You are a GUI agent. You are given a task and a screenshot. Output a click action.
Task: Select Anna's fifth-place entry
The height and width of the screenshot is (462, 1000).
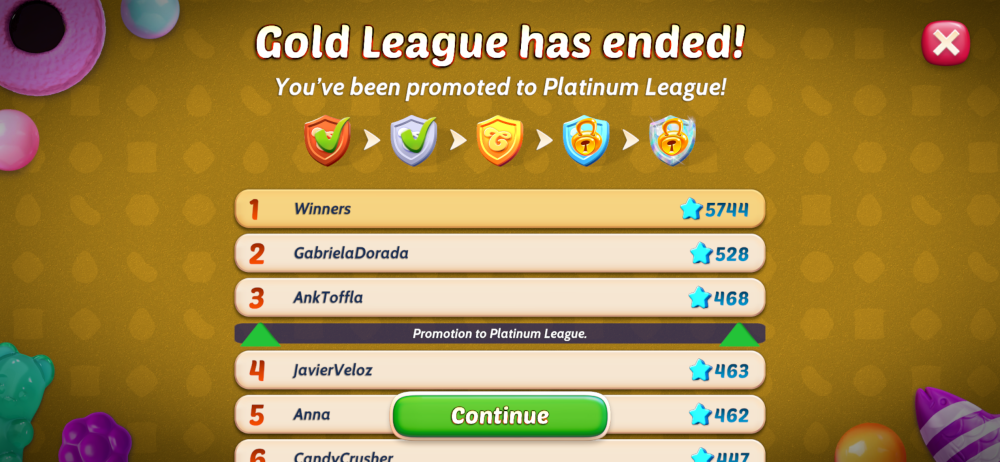[499, 415]
